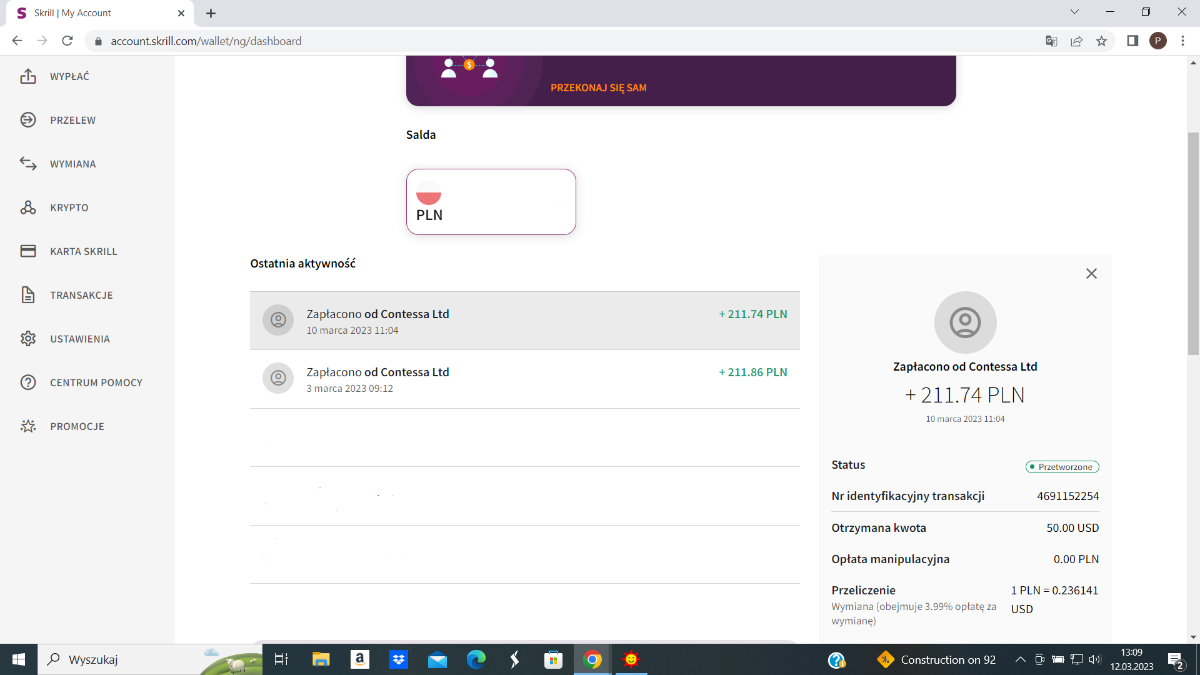Click the Centrum Pomocy question mark icon
Screen dimensions: 1200x675
coord(29,383)
